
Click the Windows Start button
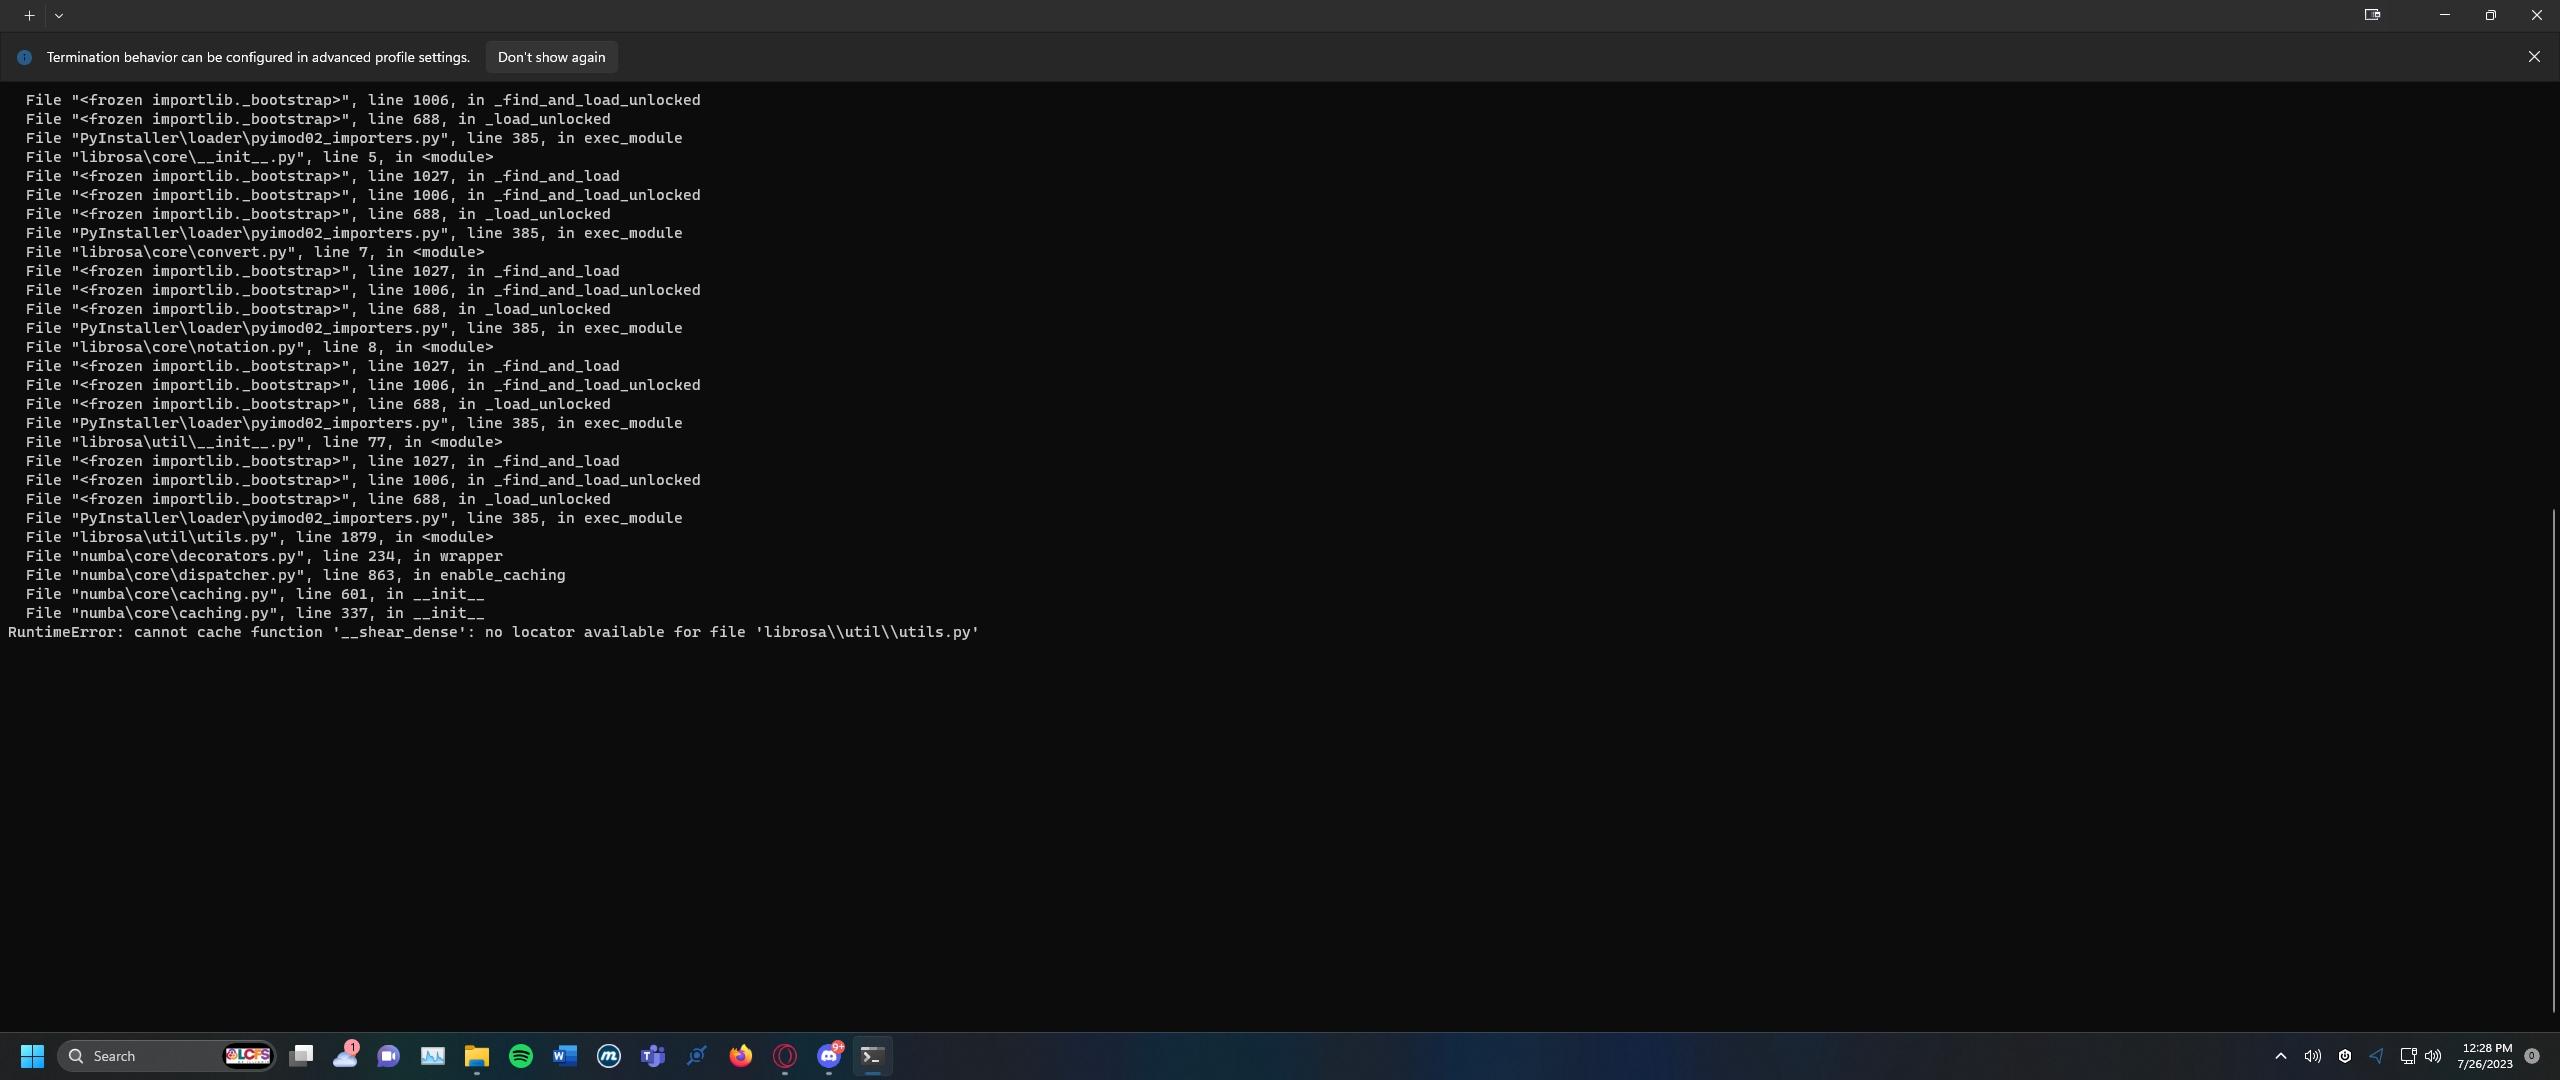(x=32, y=1056)
